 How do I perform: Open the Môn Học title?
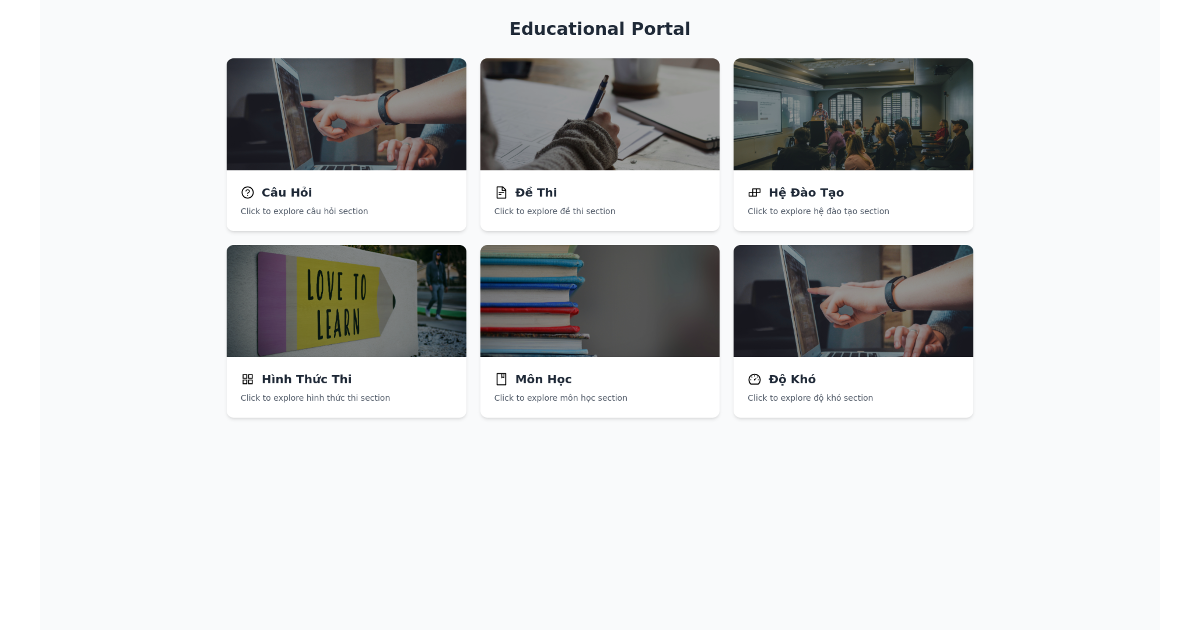544,380
